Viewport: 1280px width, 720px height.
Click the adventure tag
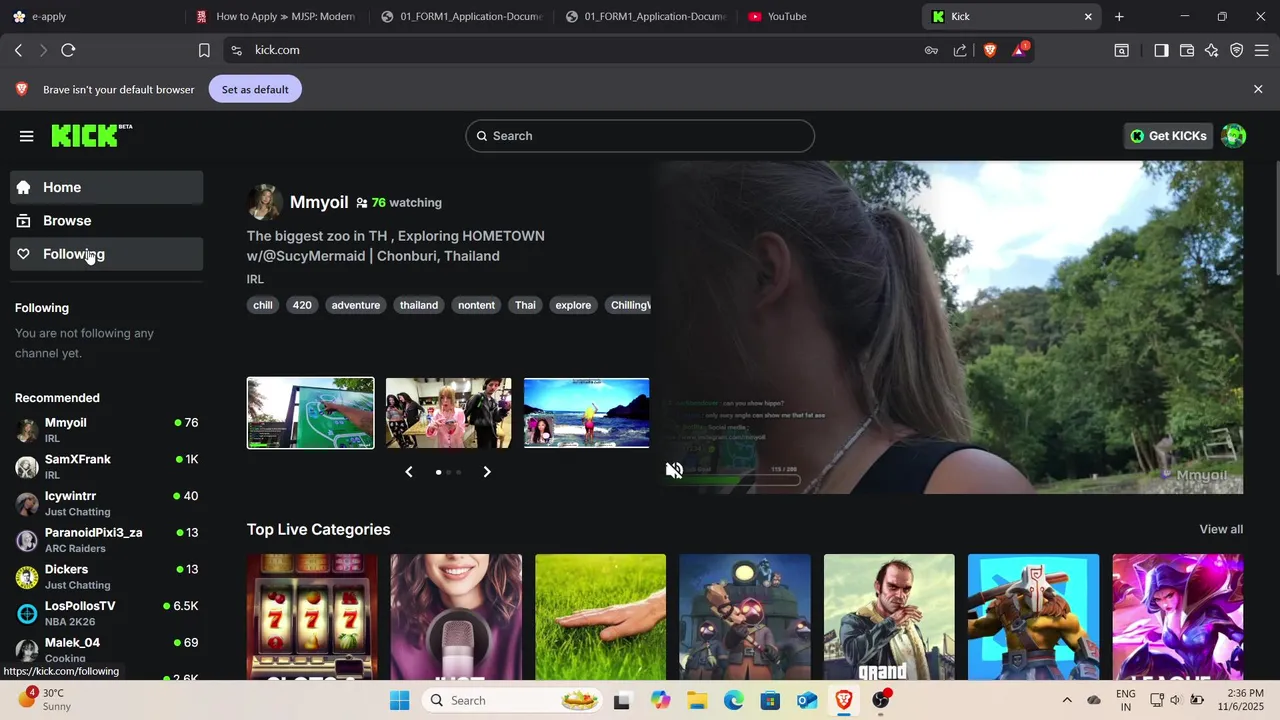pos(356,305)
